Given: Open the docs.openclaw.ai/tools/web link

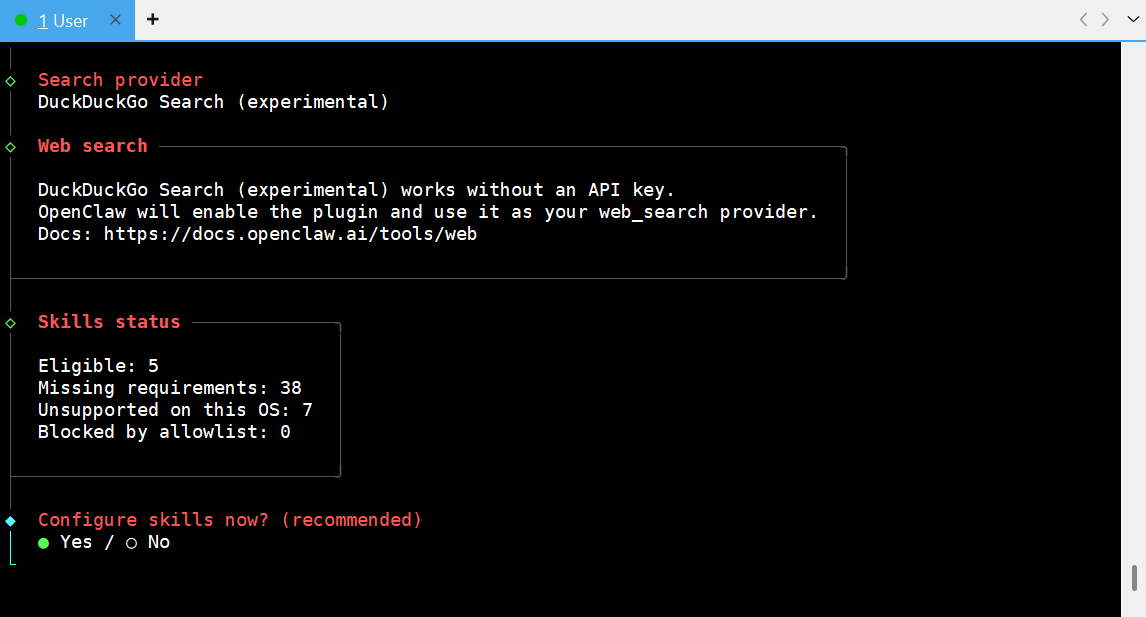Looking at the screenshot, I should (x=290, y=234).
